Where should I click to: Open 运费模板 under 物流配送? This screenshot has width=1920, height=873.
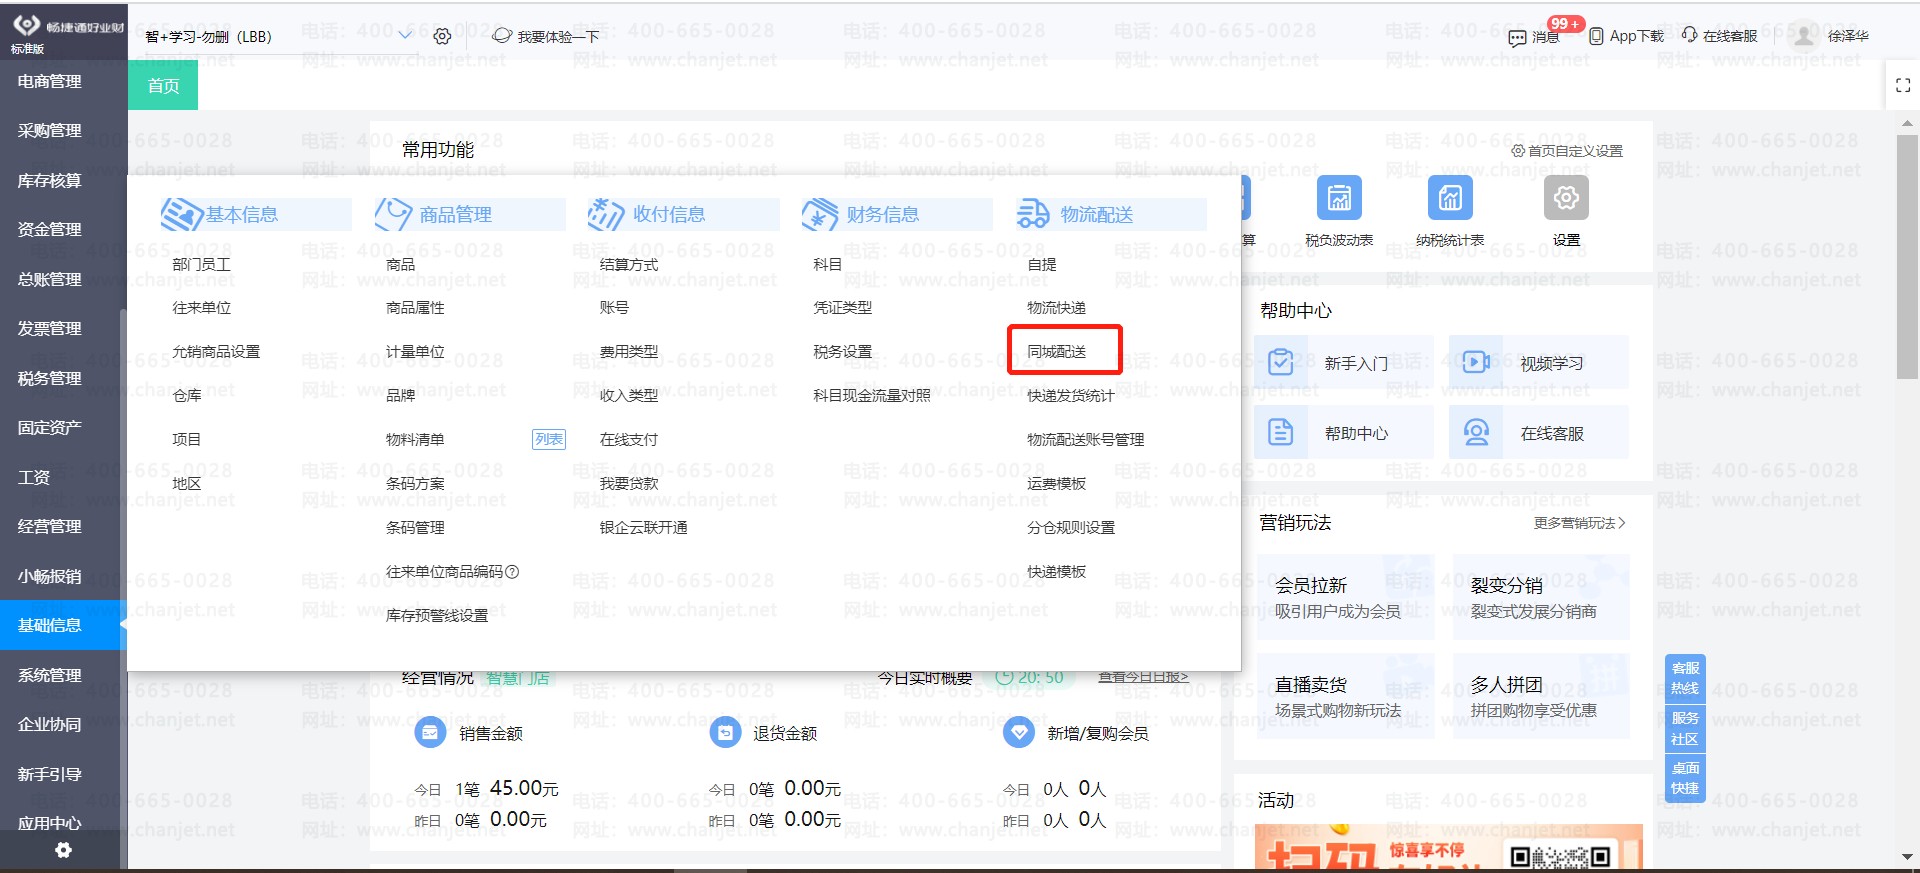tap(1056, 484)
